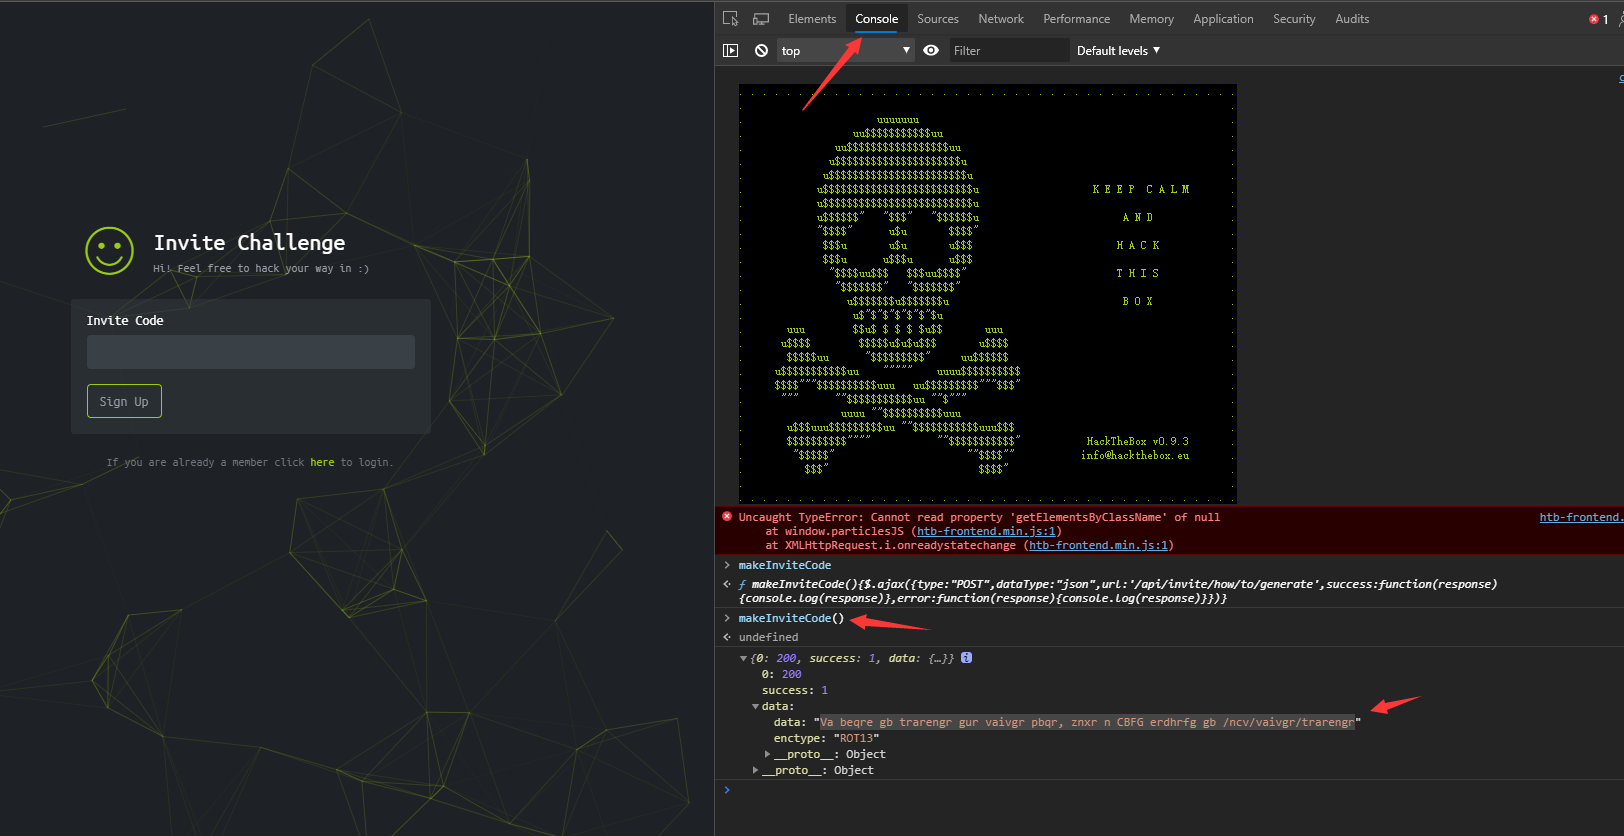Image resolution: width=1624 pixels, height=836 pixels.
Task: Expand the outer __proto__: Object entry
Action: pyautogui.click(x=755, y=770)
